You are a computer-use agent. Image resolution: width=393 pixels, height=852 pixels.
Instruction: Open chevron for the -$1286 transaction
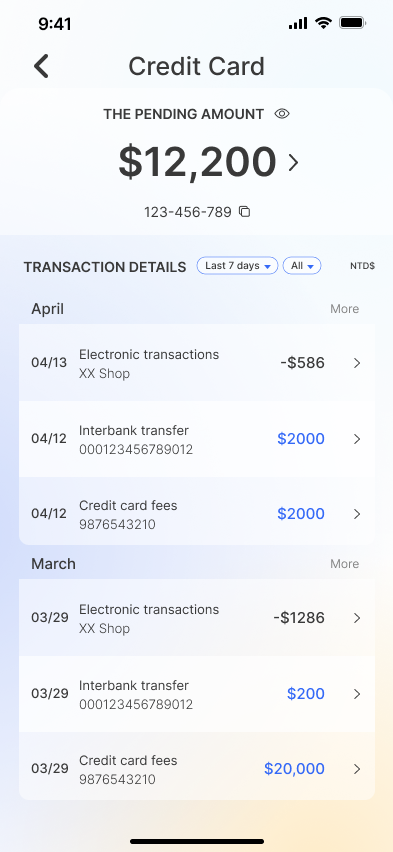pos(357,618)
